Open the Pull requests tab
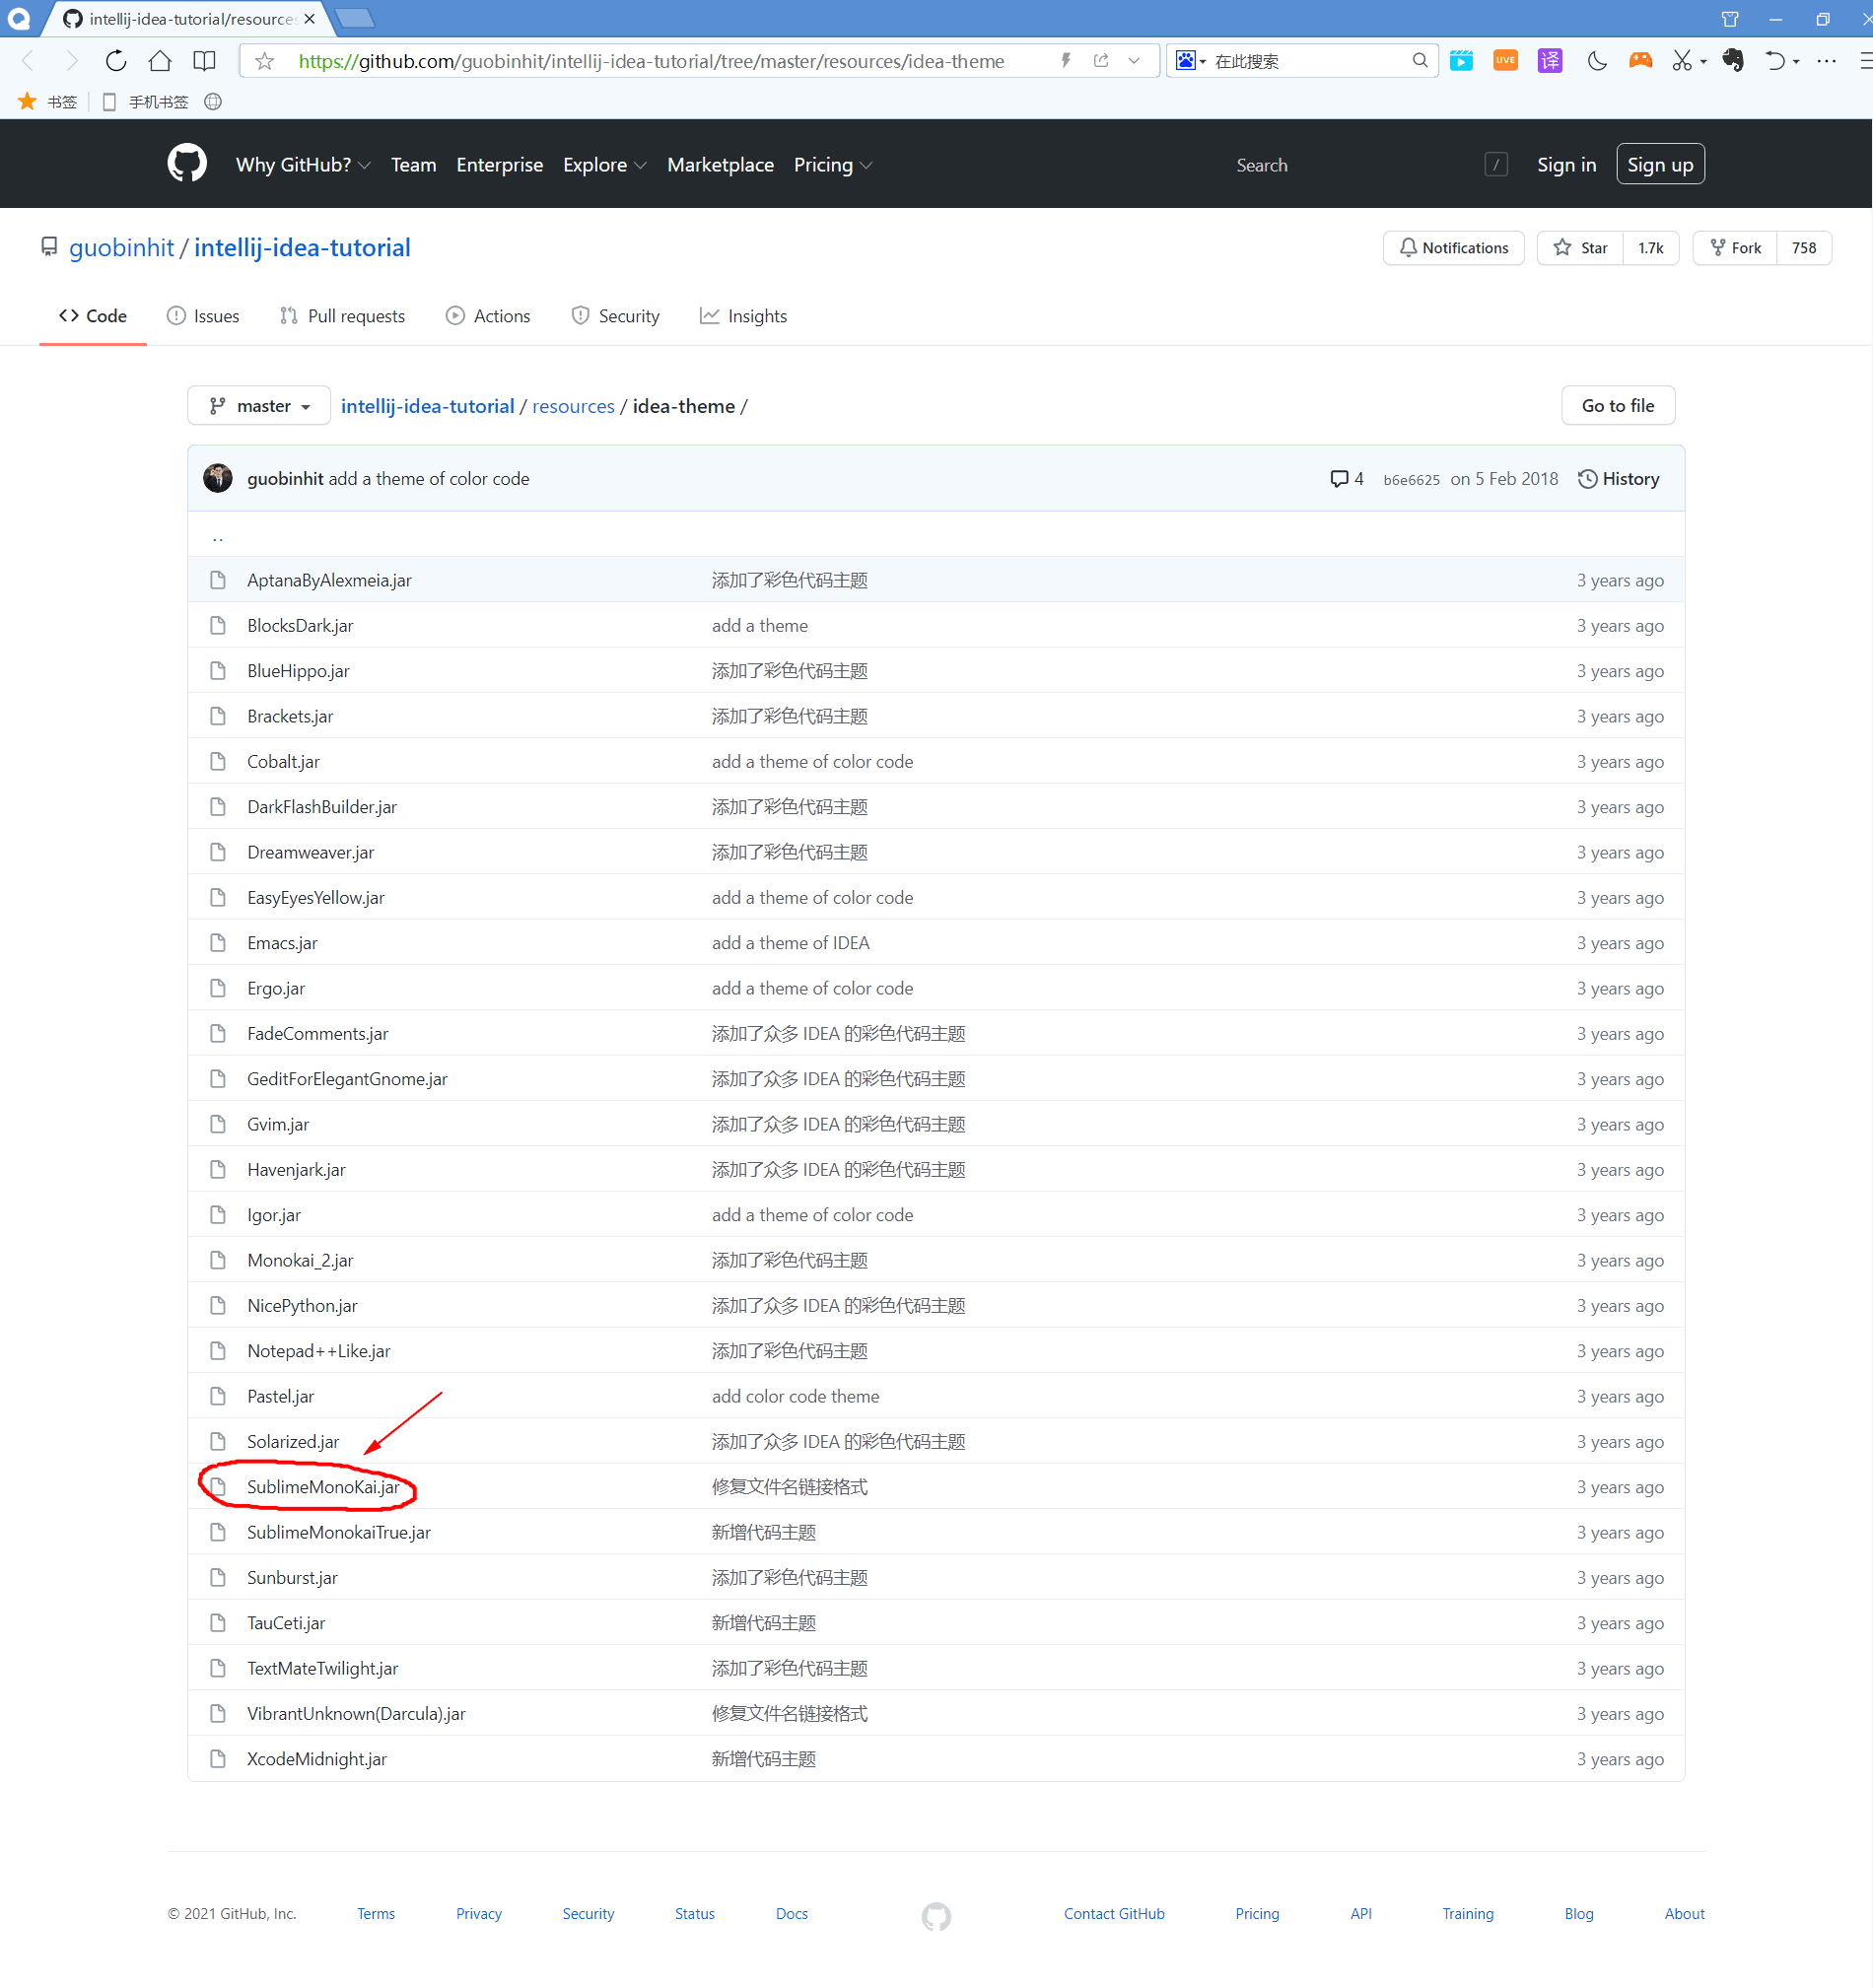 342,316
